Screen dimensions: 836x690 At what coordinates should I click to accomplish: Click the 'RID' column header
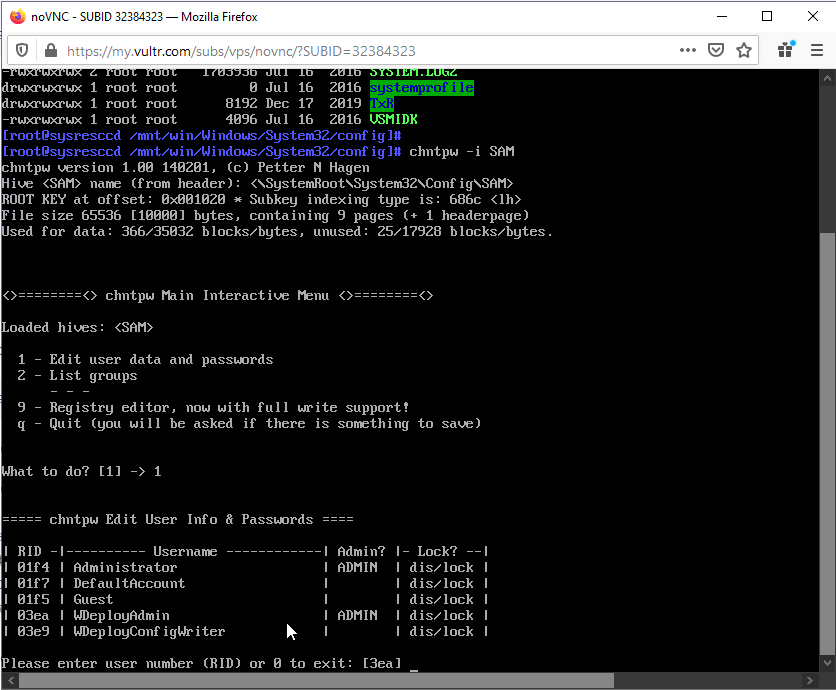pos(29,551)
